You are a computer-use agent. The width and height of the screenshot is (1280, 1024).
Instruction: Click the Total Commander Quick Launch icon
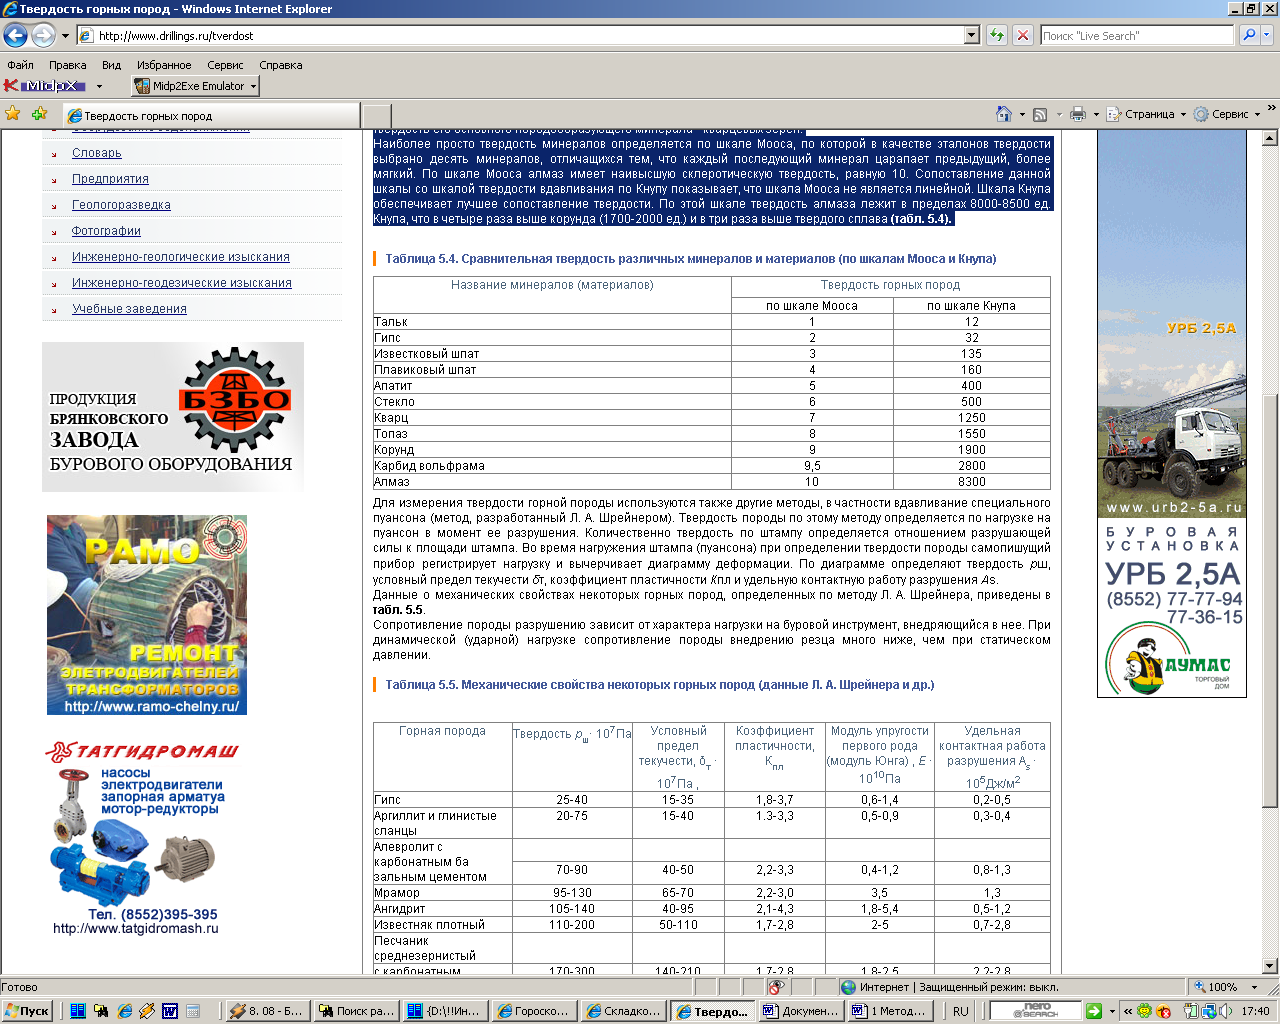pyautogui.click(x=78, y=1011)
